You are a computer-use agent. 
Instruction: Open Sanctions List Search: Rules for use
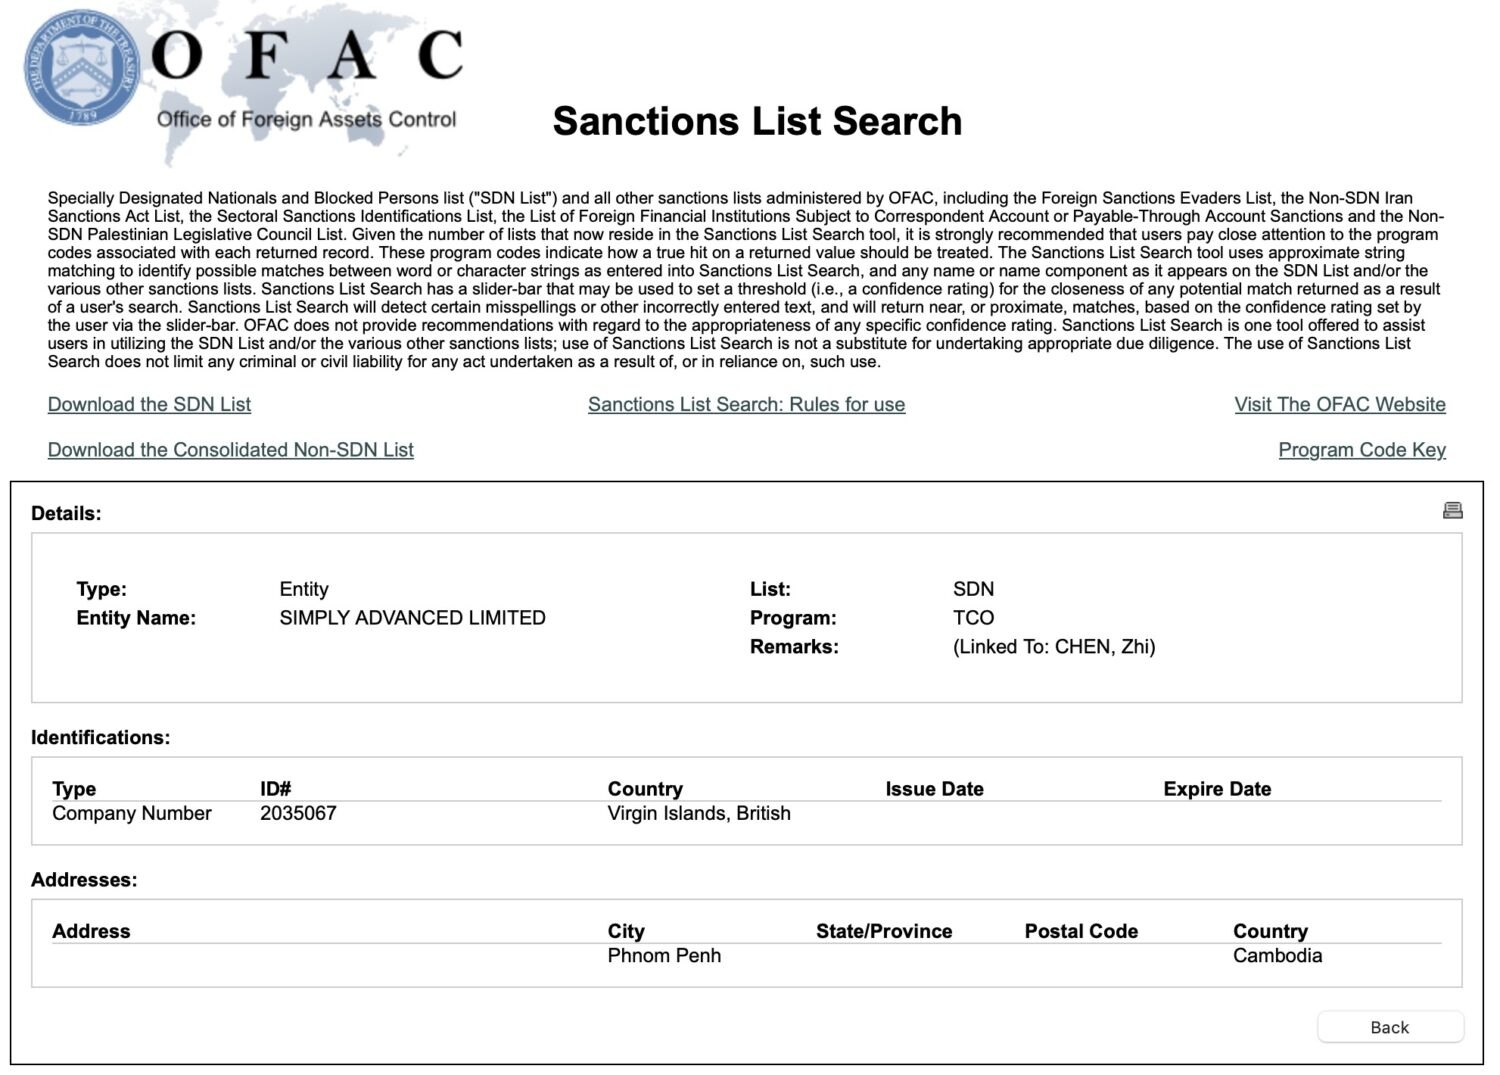point(746,404)
